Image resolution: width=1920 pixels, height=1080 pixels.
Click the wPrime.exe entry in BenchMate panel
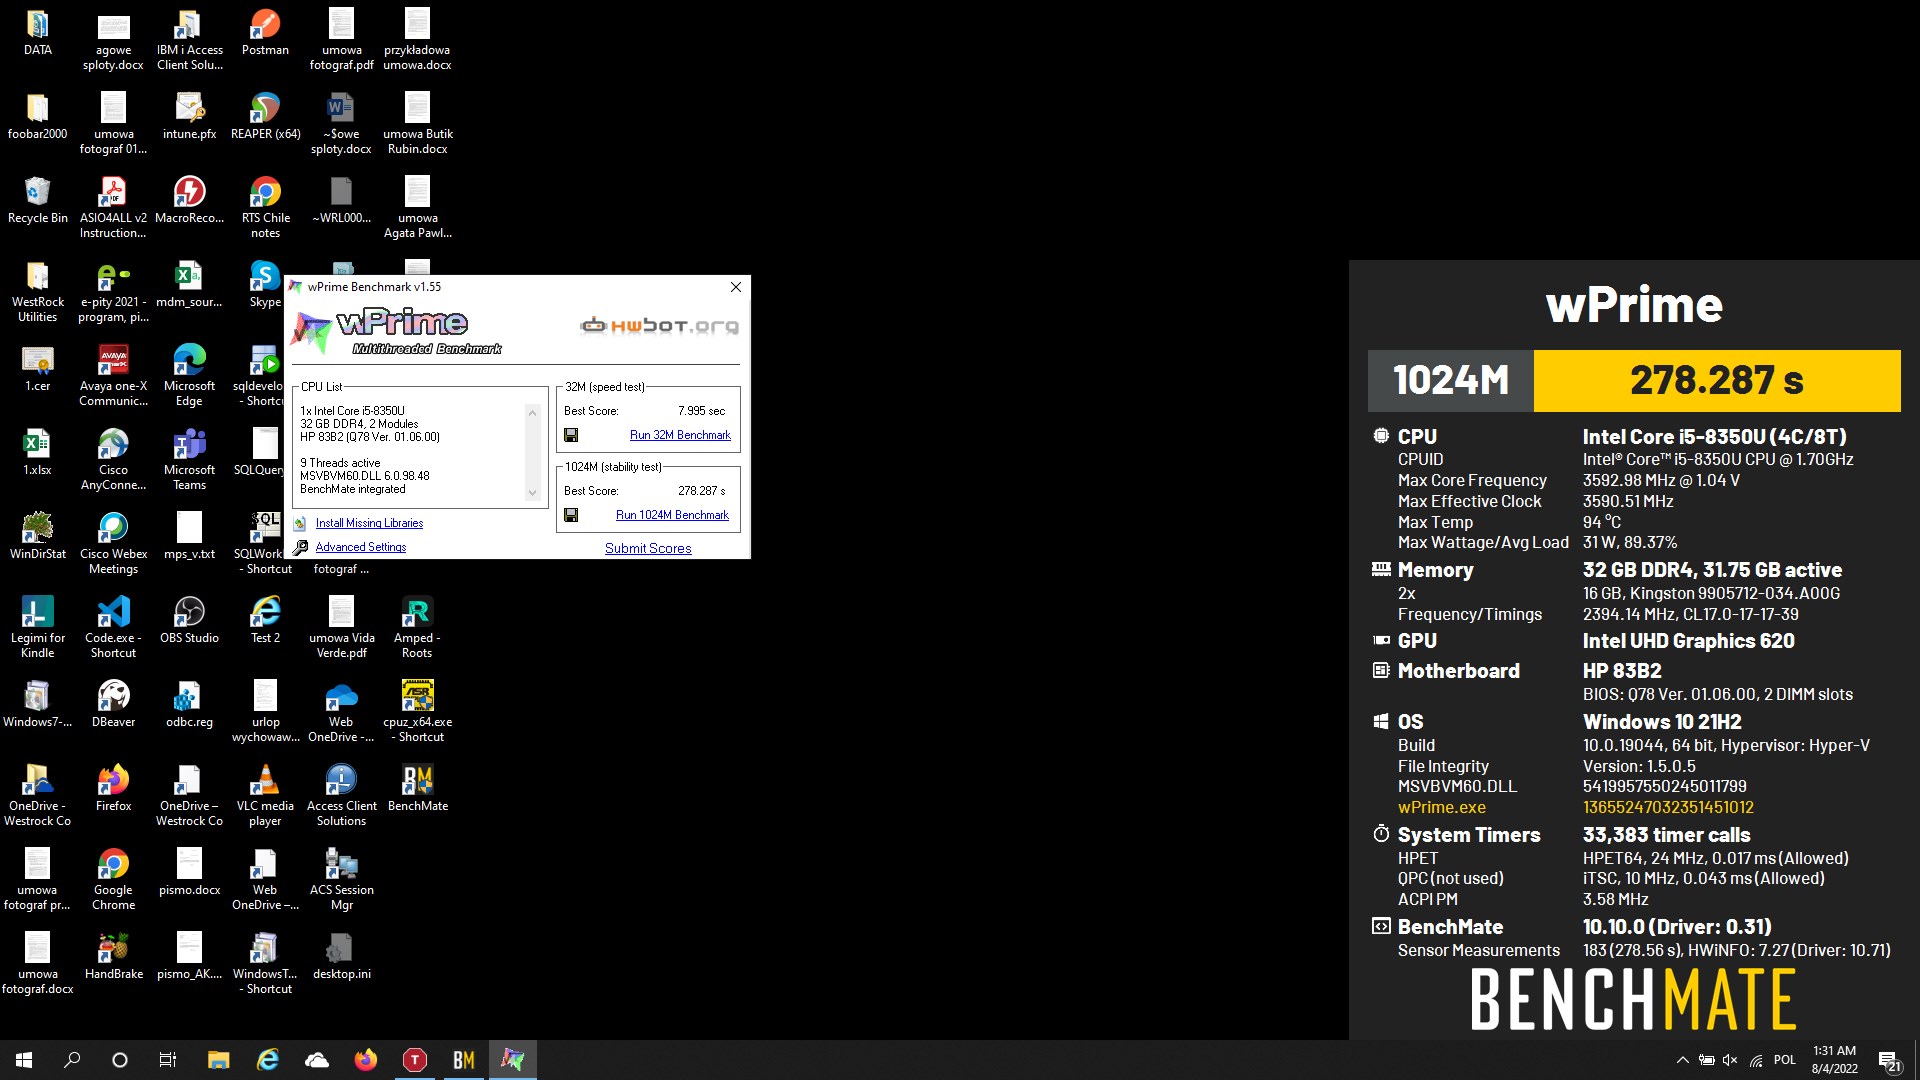(1441, 807)
